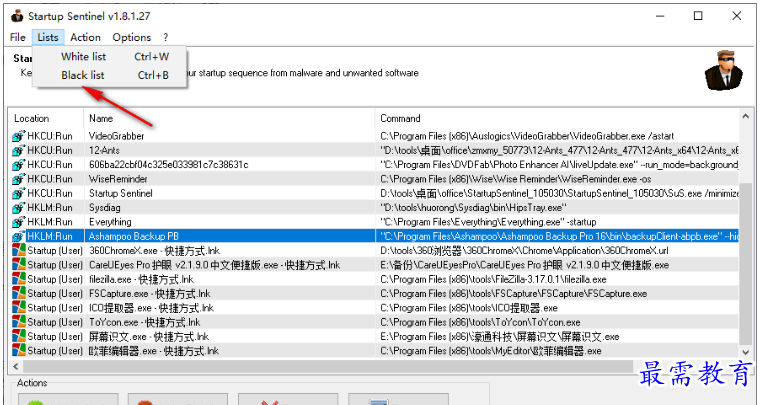Select the Everything name cell
Viewport: 761px width, 405px height.
click(110, 222)
